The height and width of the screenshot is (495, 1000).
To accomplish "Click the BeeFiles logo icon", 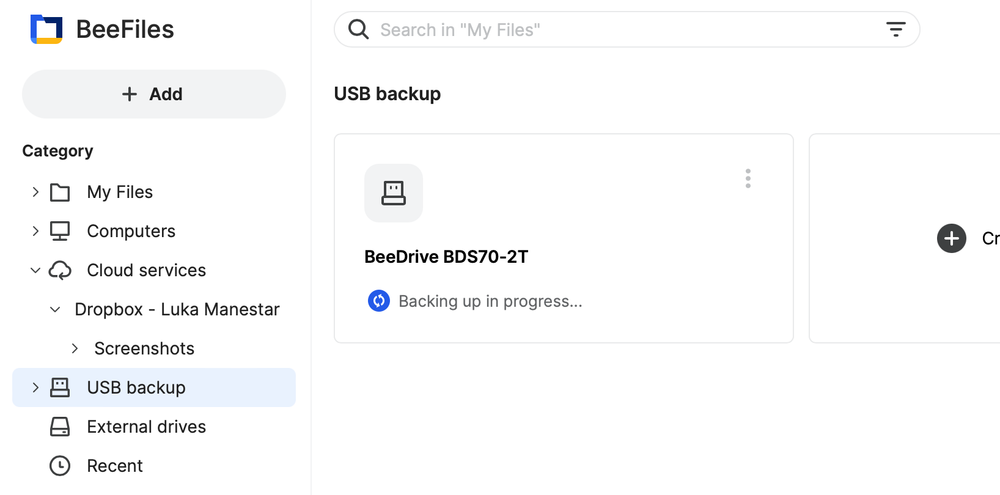I will tap(46, 29).
